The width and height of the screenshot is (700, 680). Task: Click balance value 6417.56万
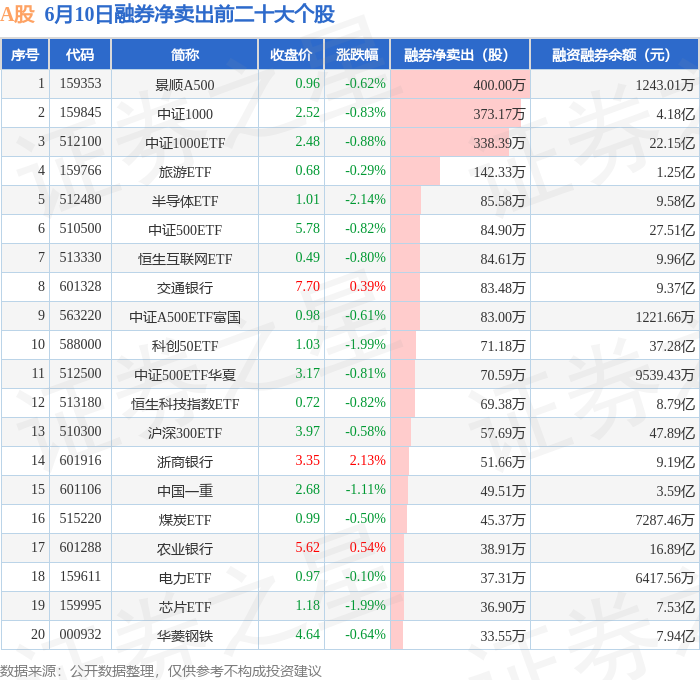click(x=665, y=578)
